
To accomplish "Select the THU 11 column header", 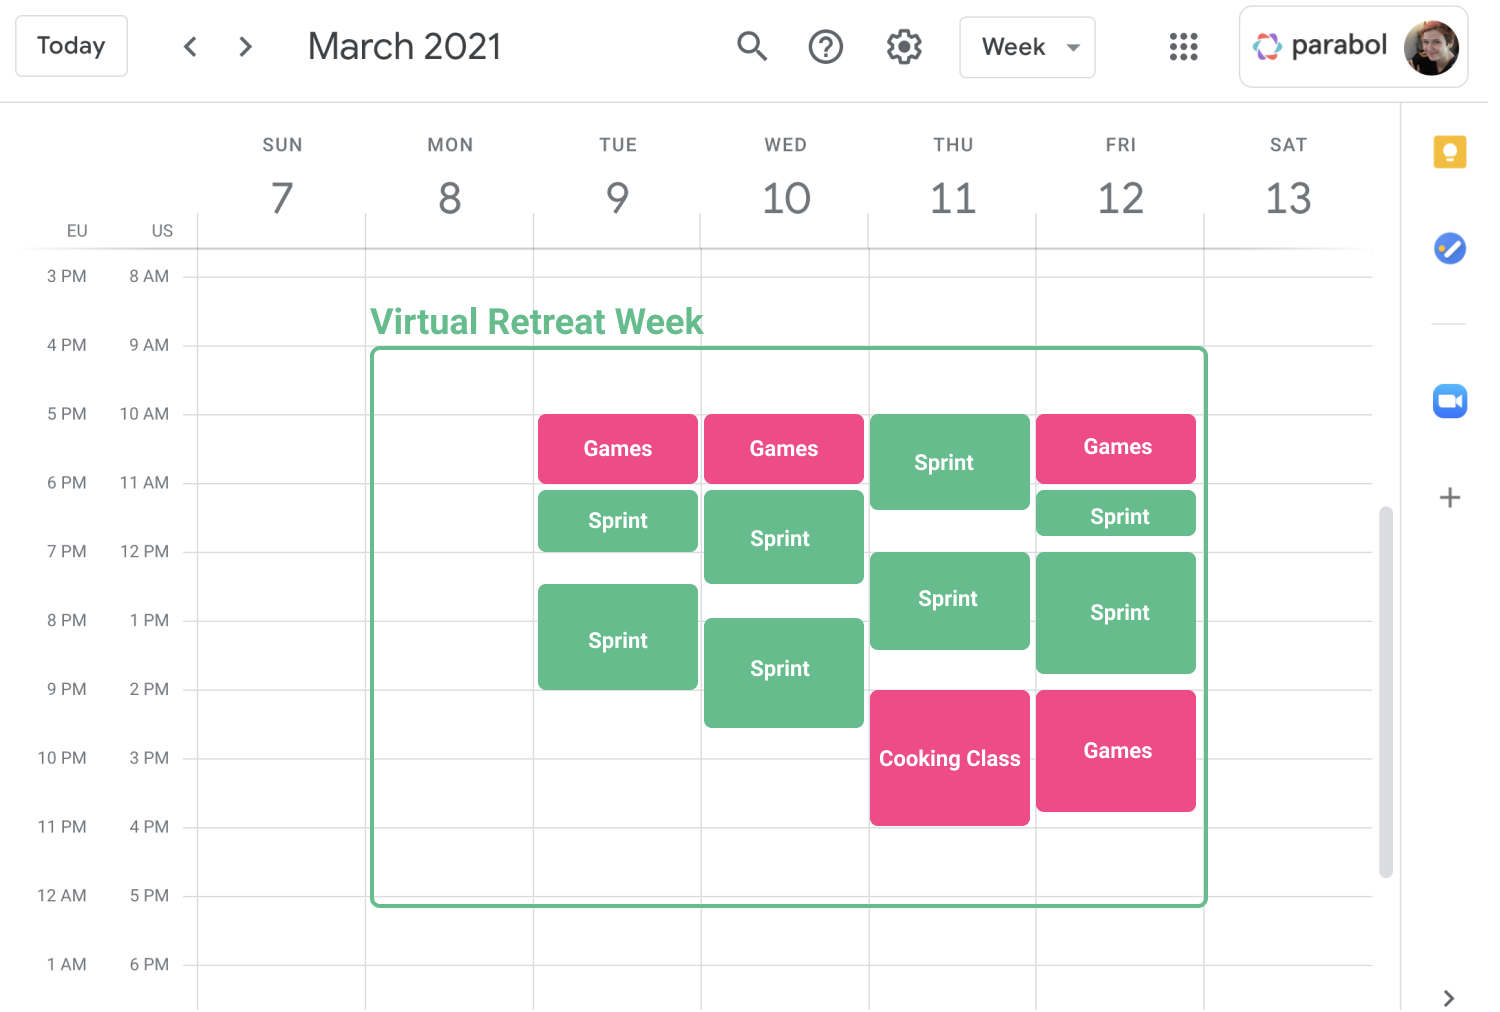I will 953,175.
